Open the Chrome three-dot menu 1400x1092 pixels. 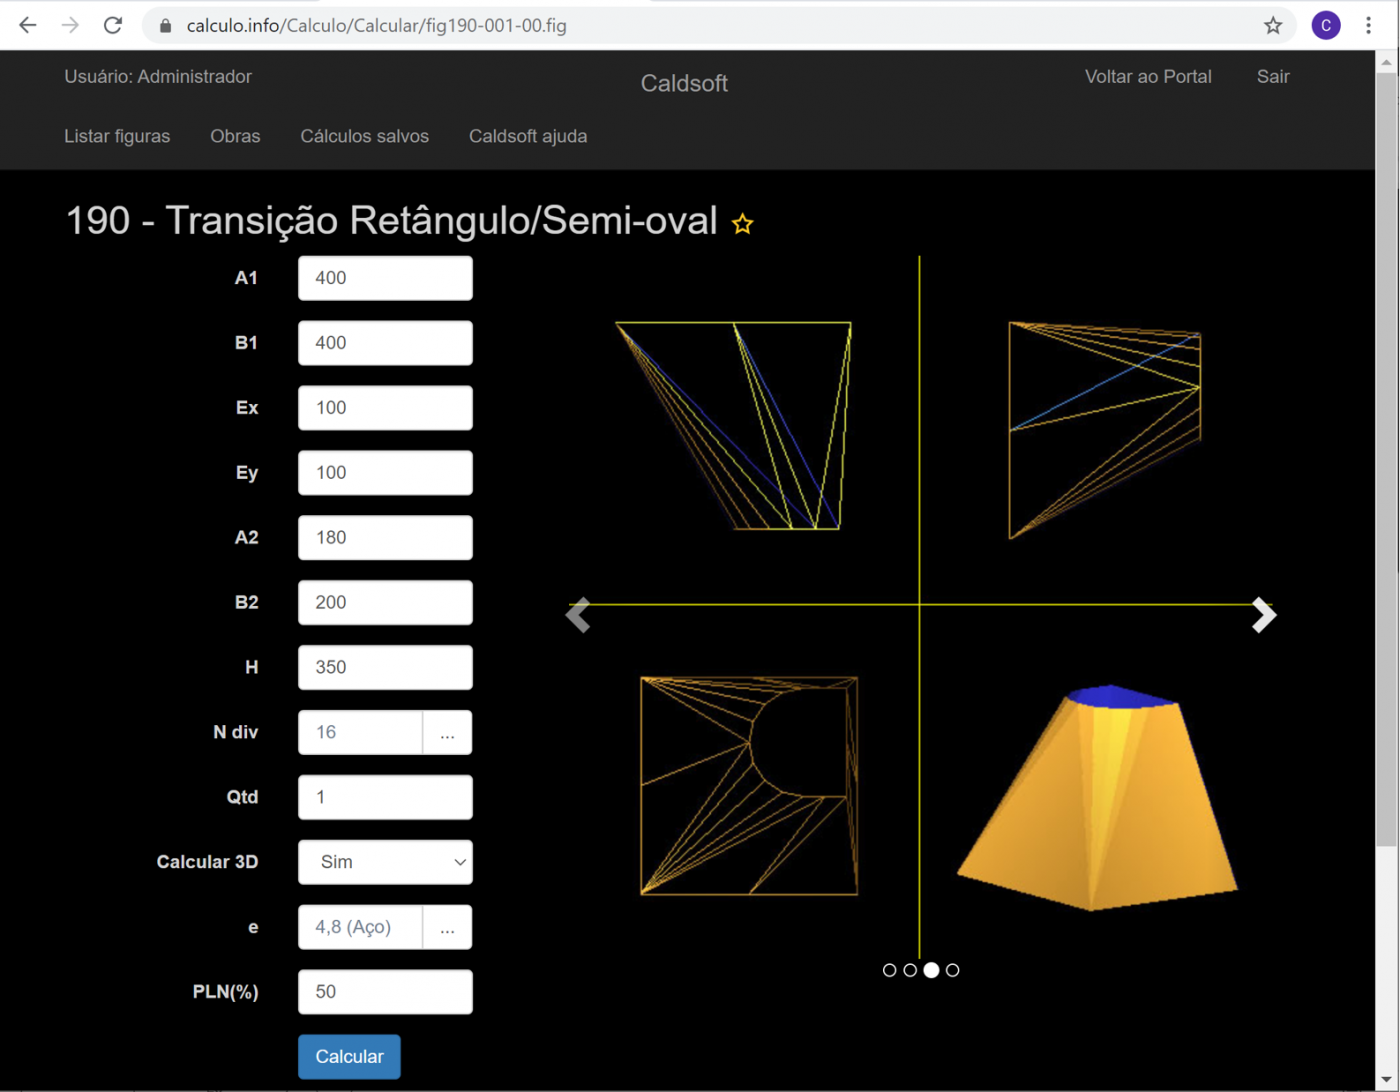(x=1368, y=26)
